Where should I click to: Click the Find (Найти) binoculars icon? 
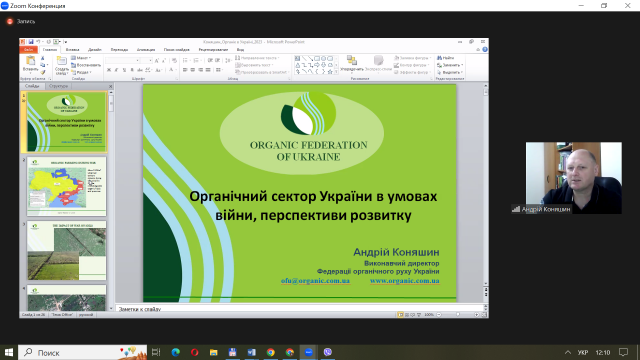pos(440,58)
